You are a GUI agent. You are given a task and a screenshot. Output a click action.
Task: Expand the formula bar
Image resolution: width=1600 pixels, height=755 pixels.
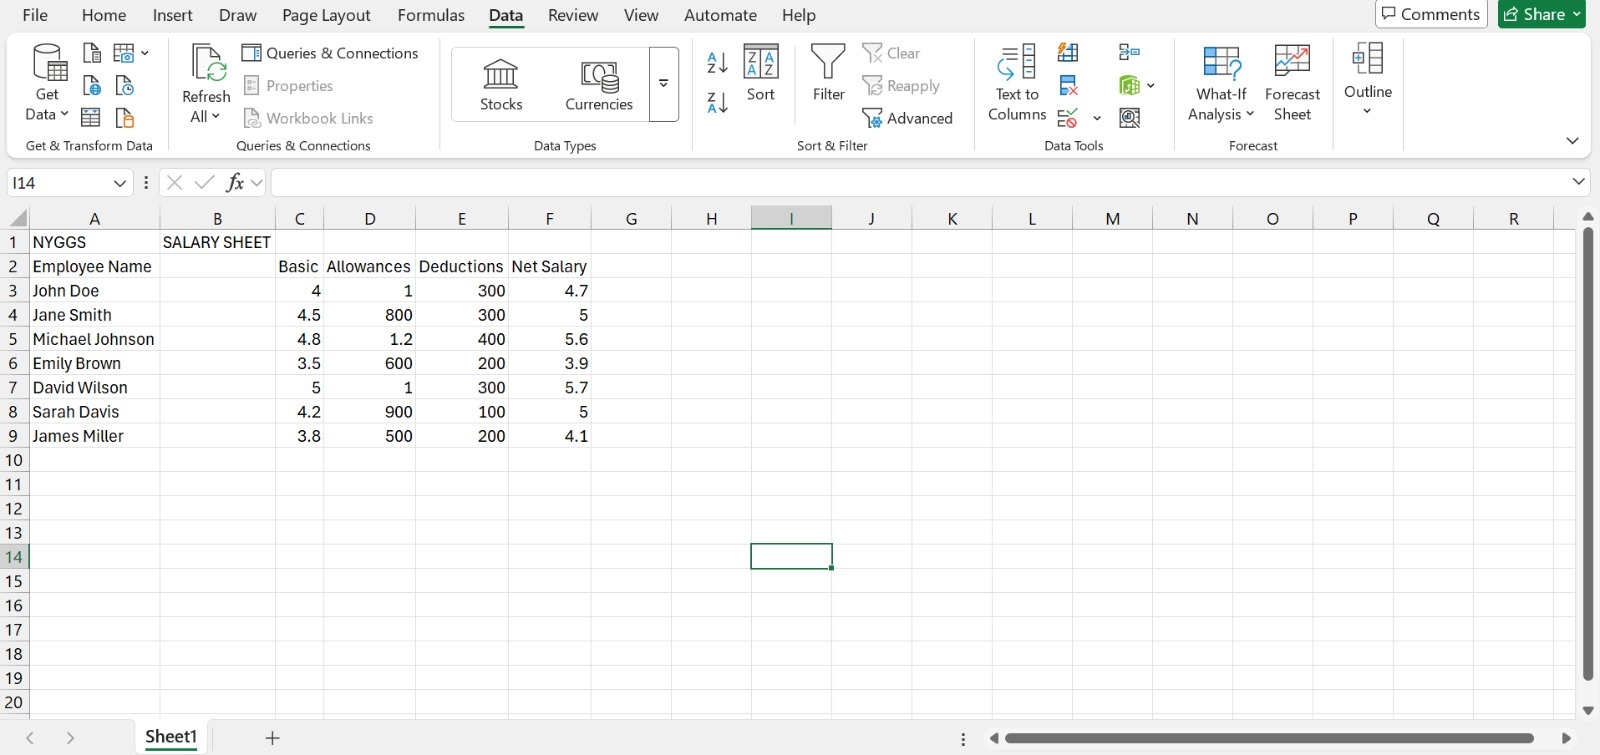pos(1578,182)
